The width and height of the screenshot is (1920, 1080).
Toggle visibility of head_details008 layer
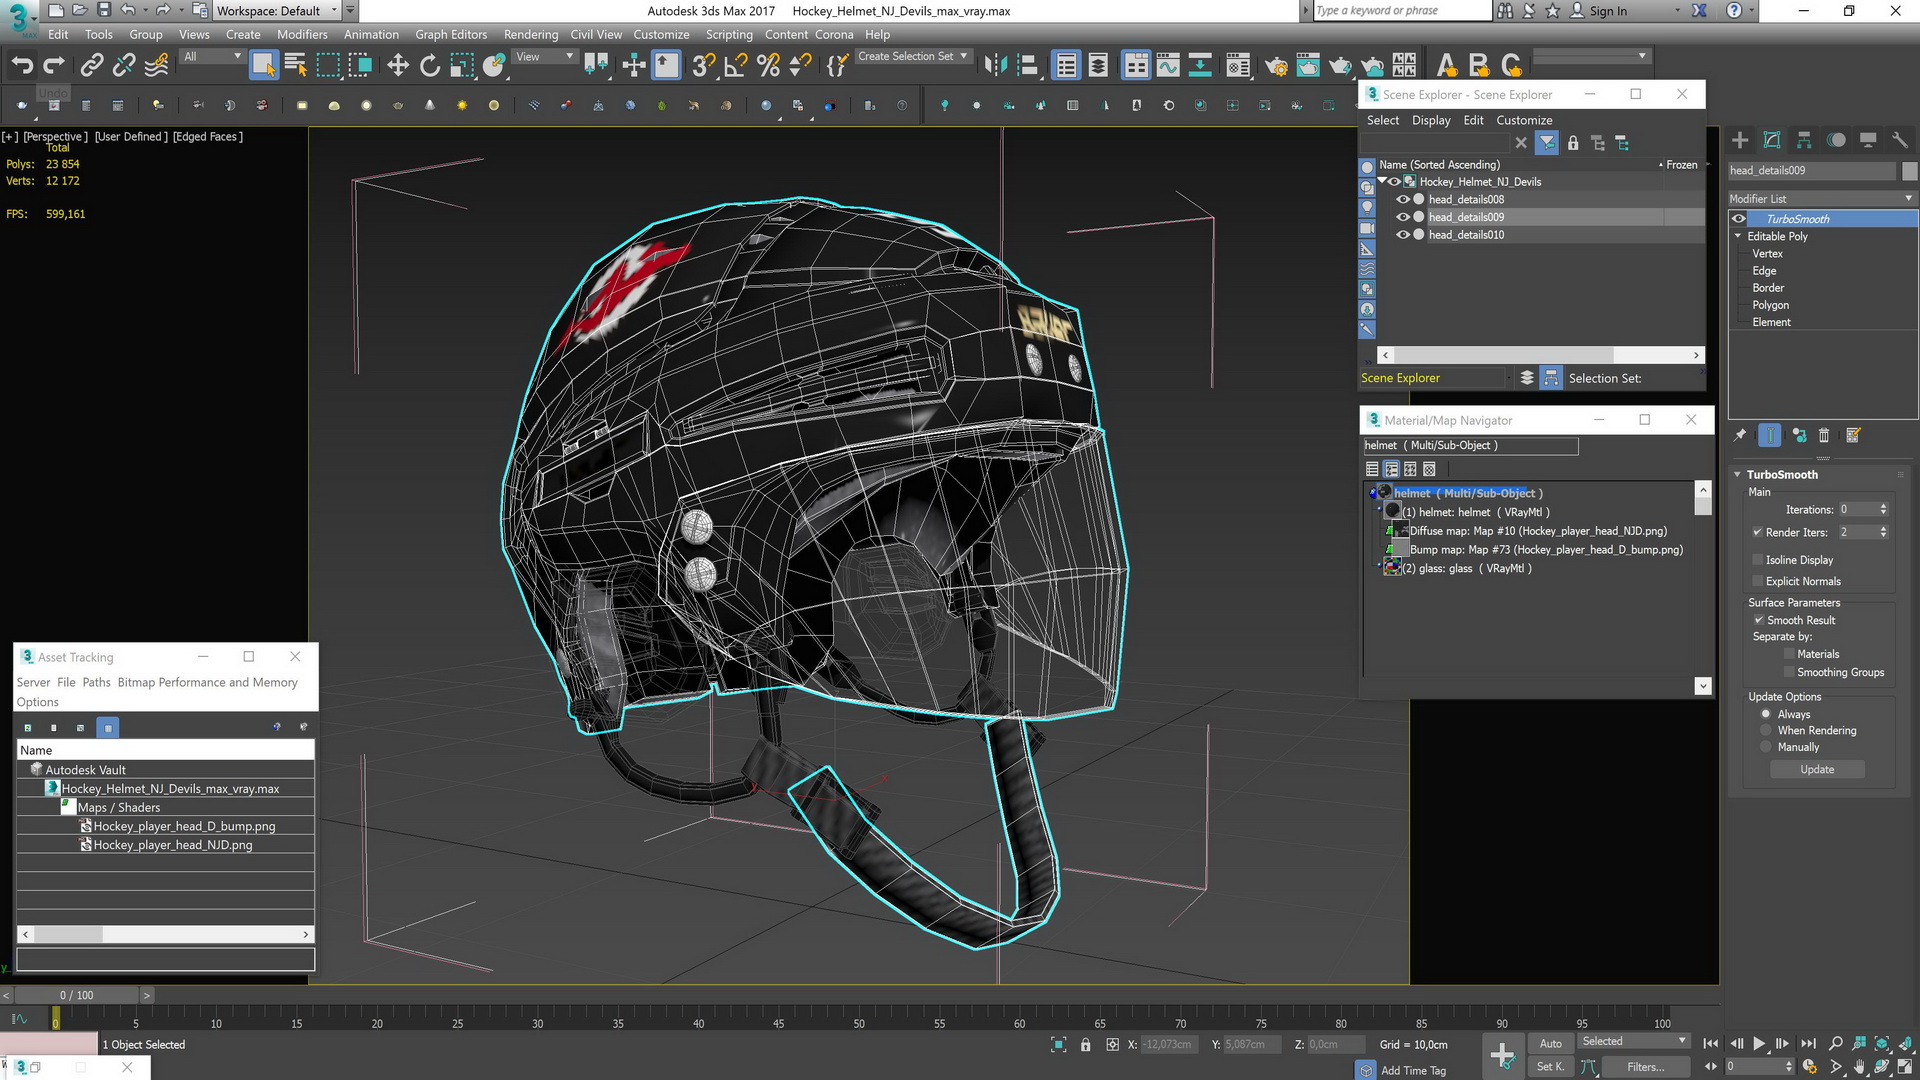(x=1400, y=198)
